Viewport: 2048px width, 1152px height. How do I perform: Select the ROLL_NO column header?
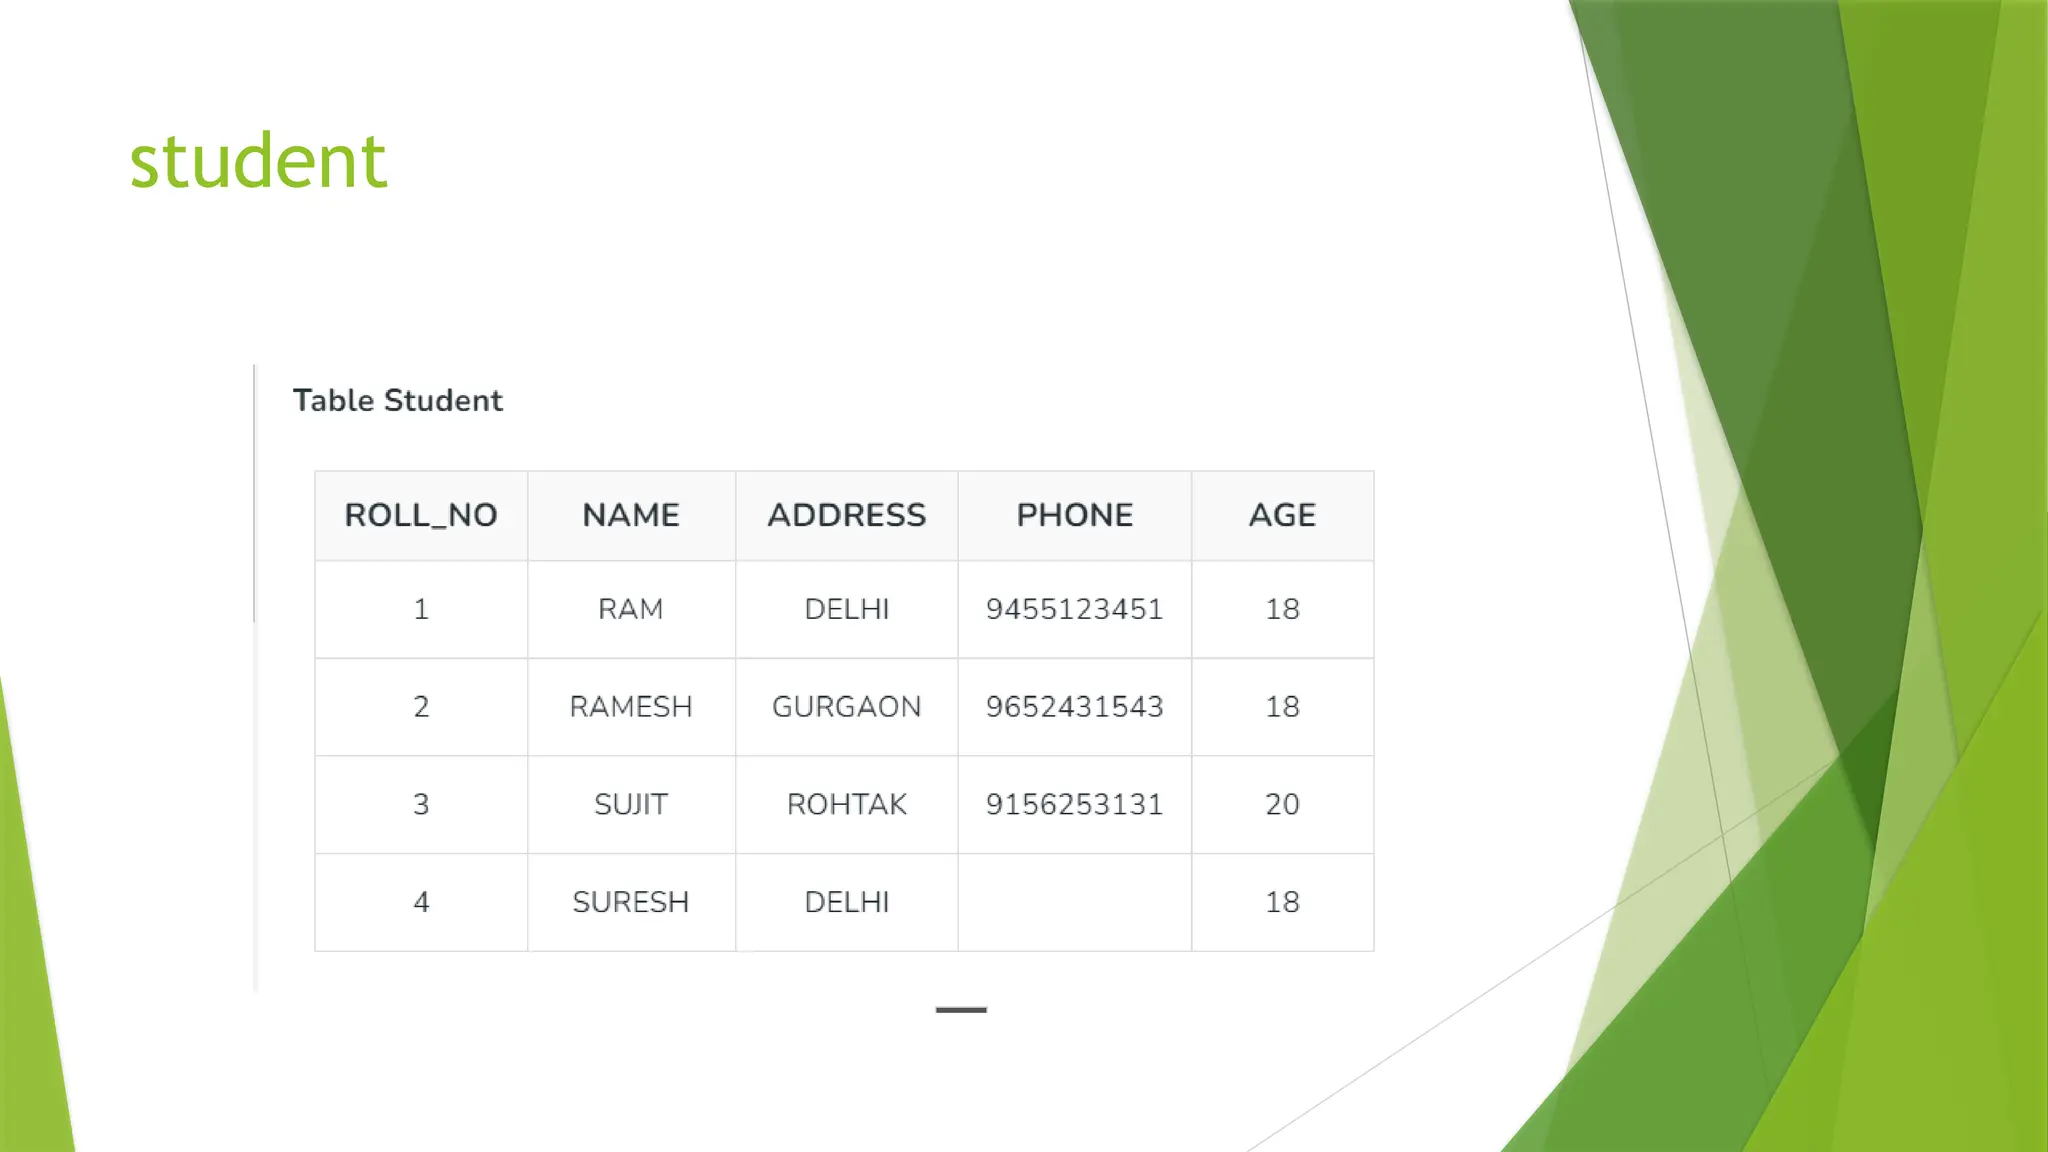click(x=421, y=515)
